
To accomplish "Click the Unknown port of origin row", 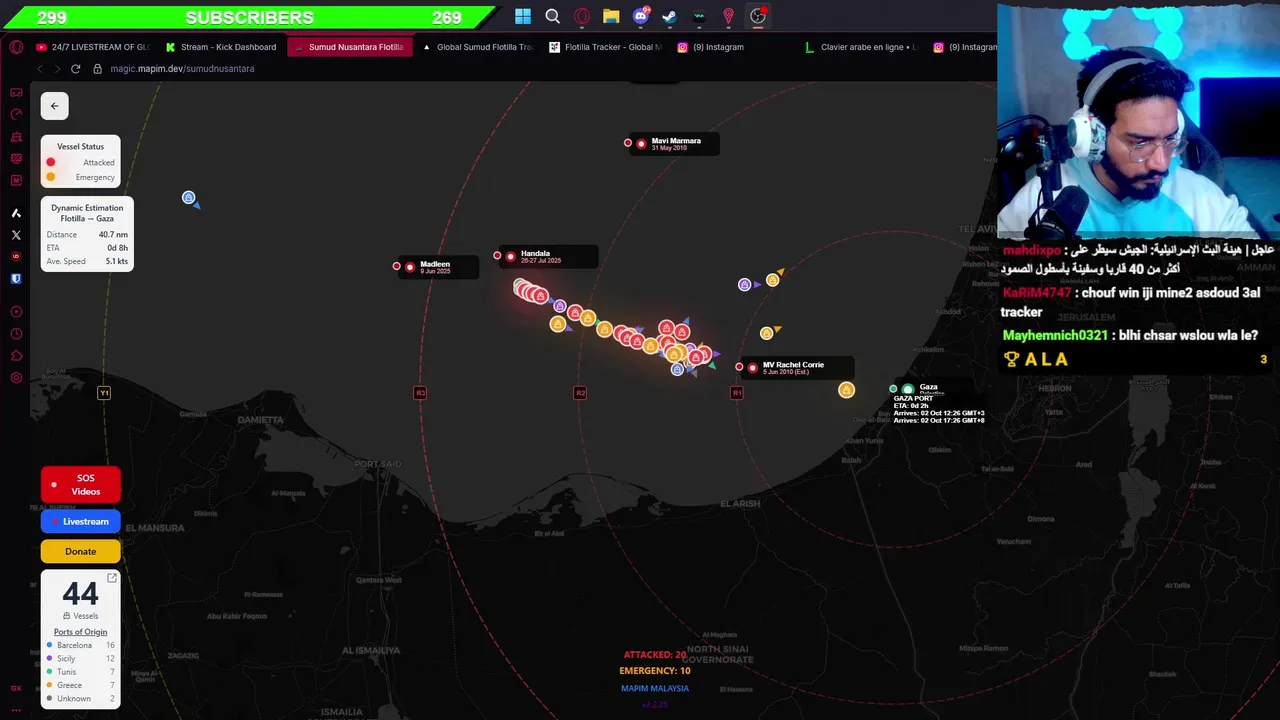I will (81, 698).
